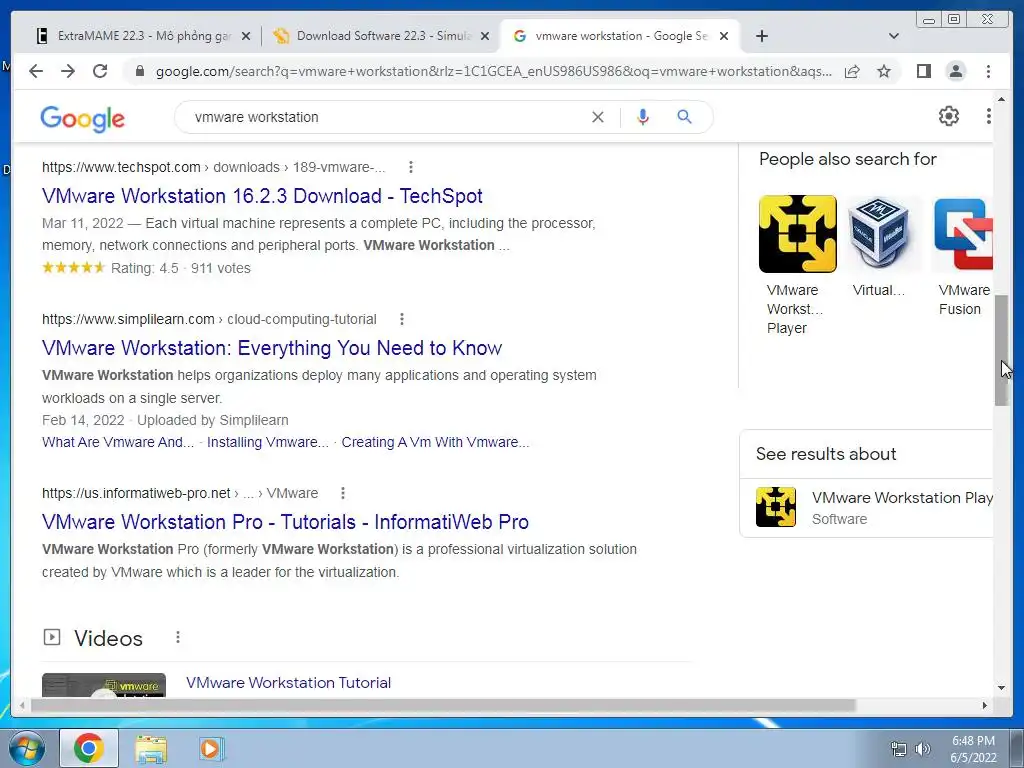The width and height of the screenshot is (1024, 768).
Task: Open options for the InformatiWeb result
Action: click(x=343, y=493)
